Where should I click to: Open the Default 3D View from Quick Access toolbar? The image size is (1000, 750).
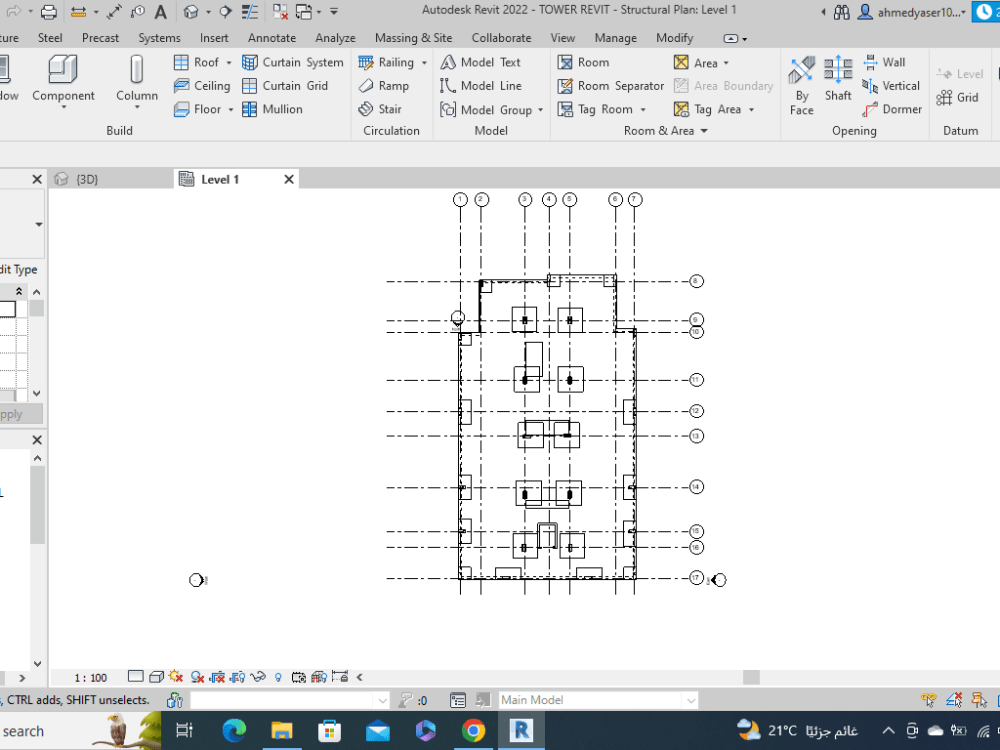(x=190, y=13)
